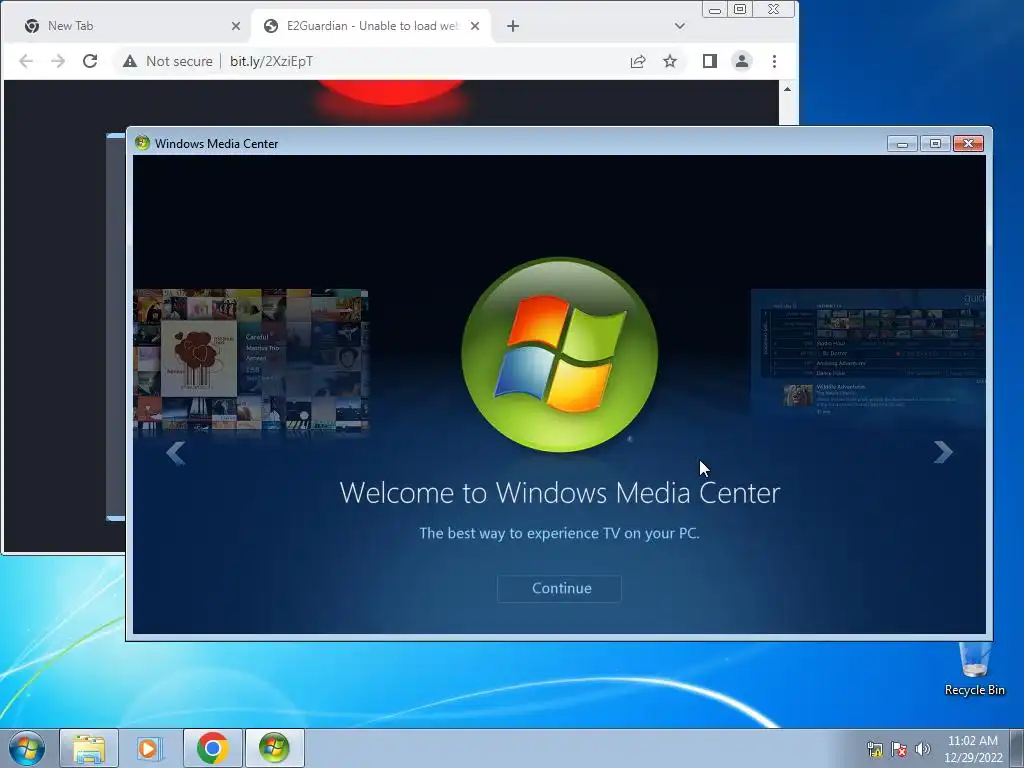Go forward in Chrome
The image size is (1024, 768).
pos(58,61)
